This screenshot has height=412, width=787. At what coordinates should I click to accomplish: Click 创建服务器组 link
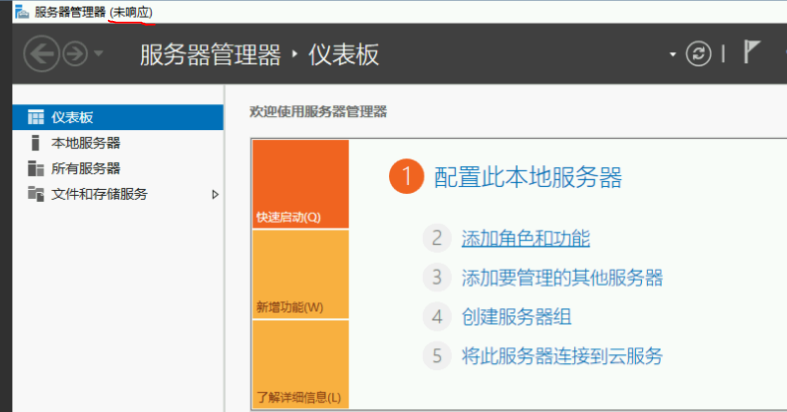pos(516,317)
